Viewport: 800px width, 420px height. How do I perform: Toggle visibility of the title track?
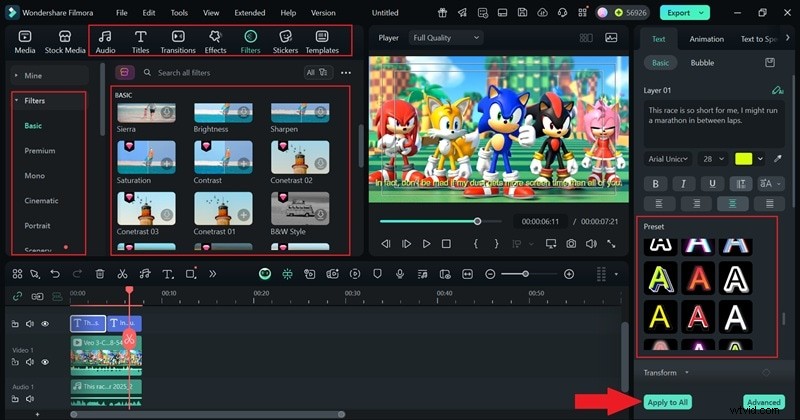[x=45, y=324]
